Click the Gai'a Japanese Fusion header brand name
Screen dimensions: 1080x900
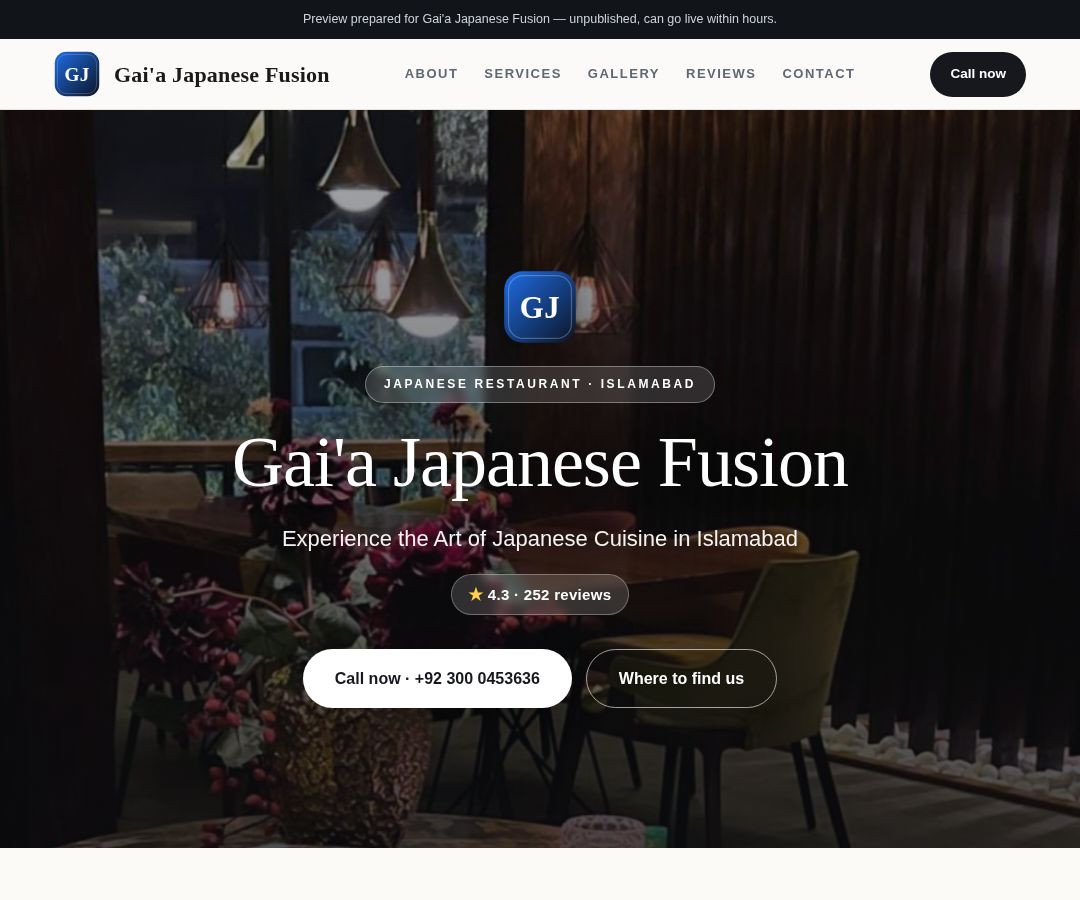coord(222,74)
